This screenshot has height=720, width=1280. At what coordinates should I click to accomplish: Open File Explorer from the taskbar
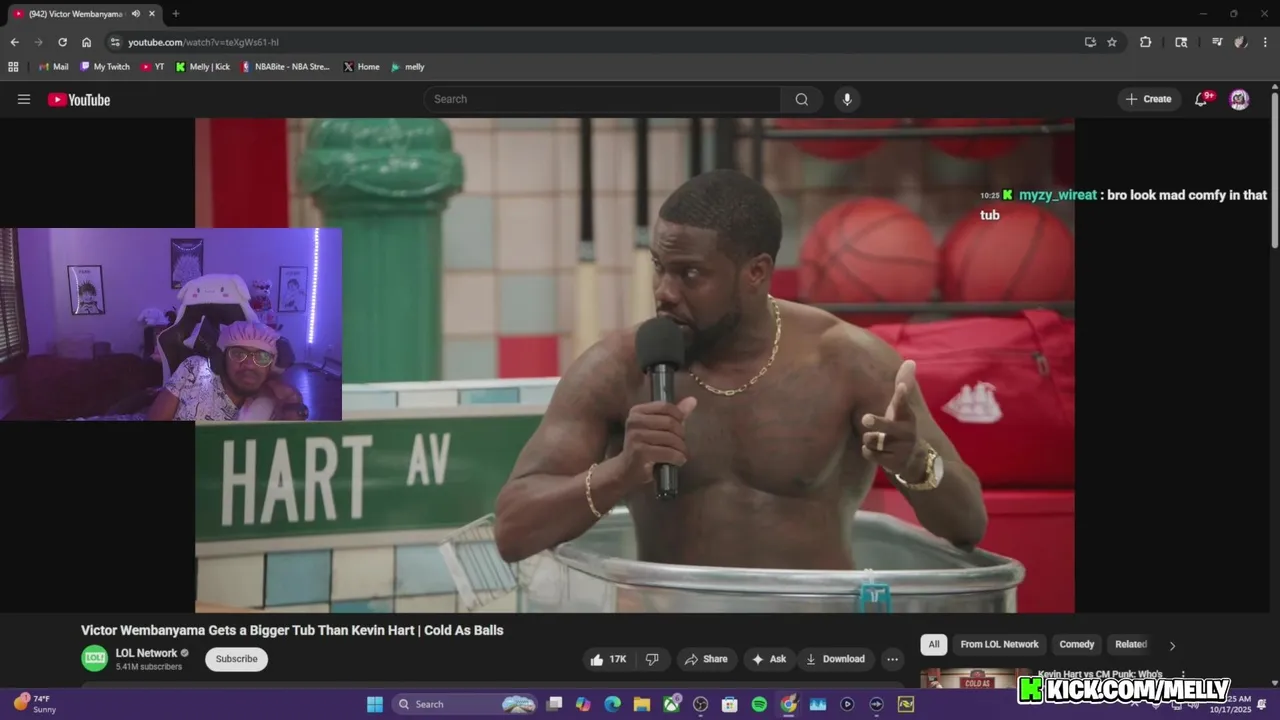tap(642, 704)
